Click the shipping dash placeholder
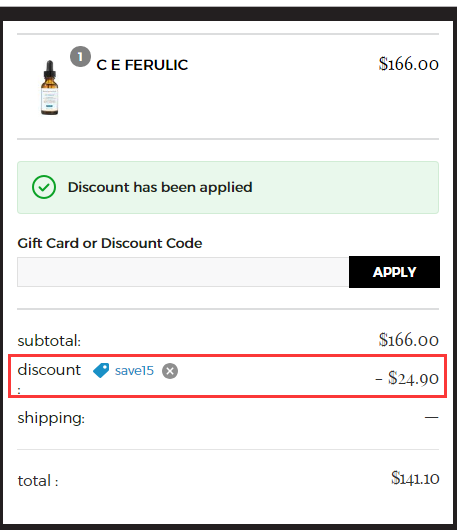Viewport: 457px width, 530px height. 432,418
